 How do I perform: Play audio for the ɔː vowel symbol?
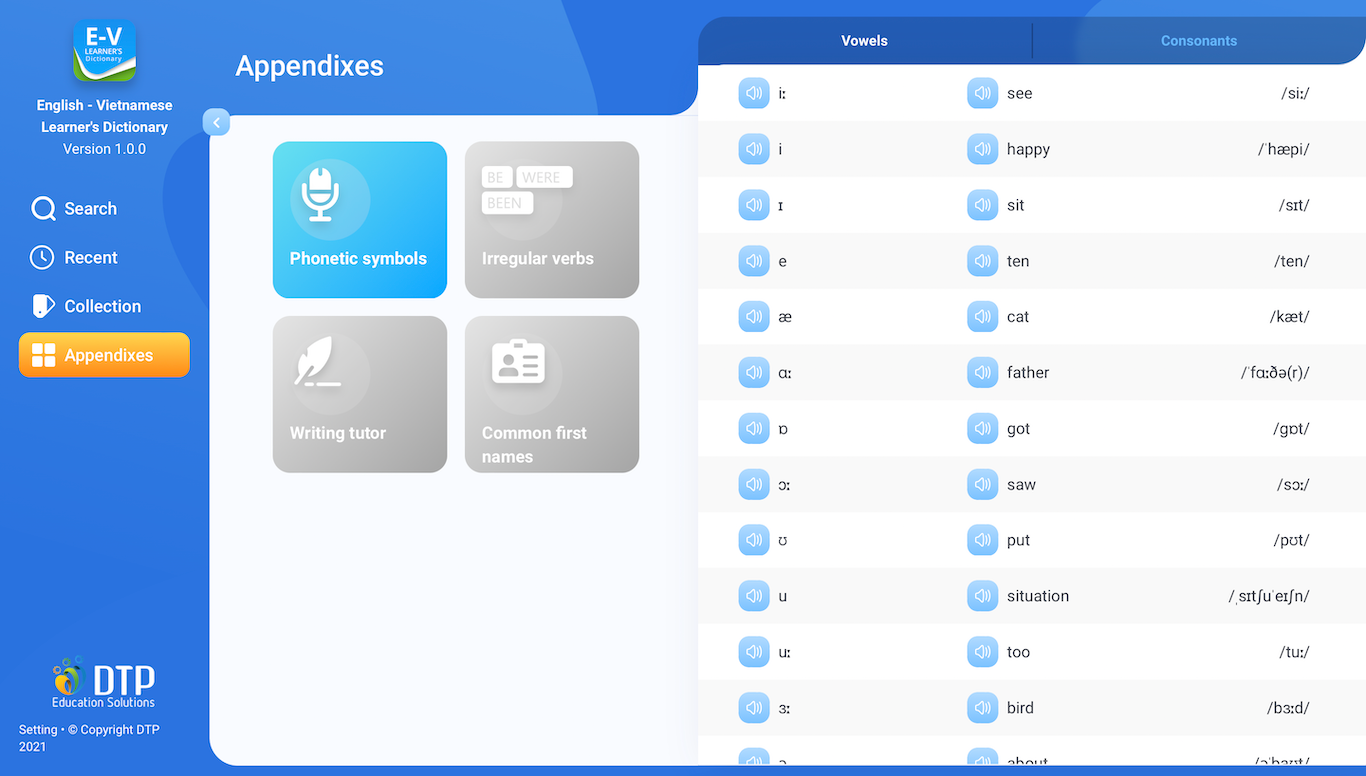(x=754, y=485)
